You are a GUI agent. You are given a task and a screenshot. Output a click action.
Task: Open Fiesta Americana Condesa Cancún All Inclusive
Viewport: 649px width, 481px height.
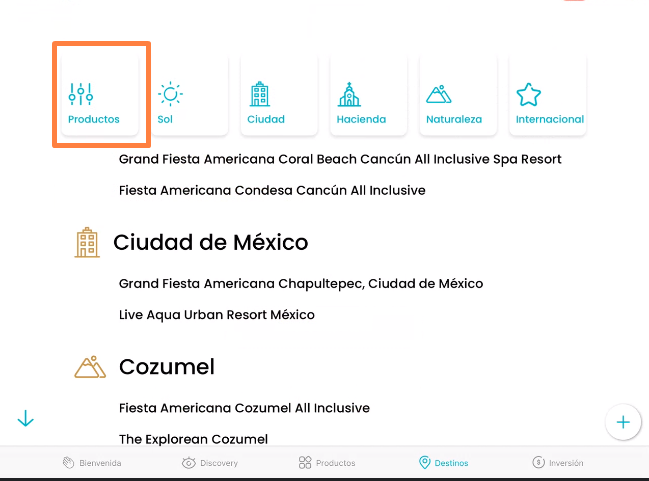click(x=272, y=190)
